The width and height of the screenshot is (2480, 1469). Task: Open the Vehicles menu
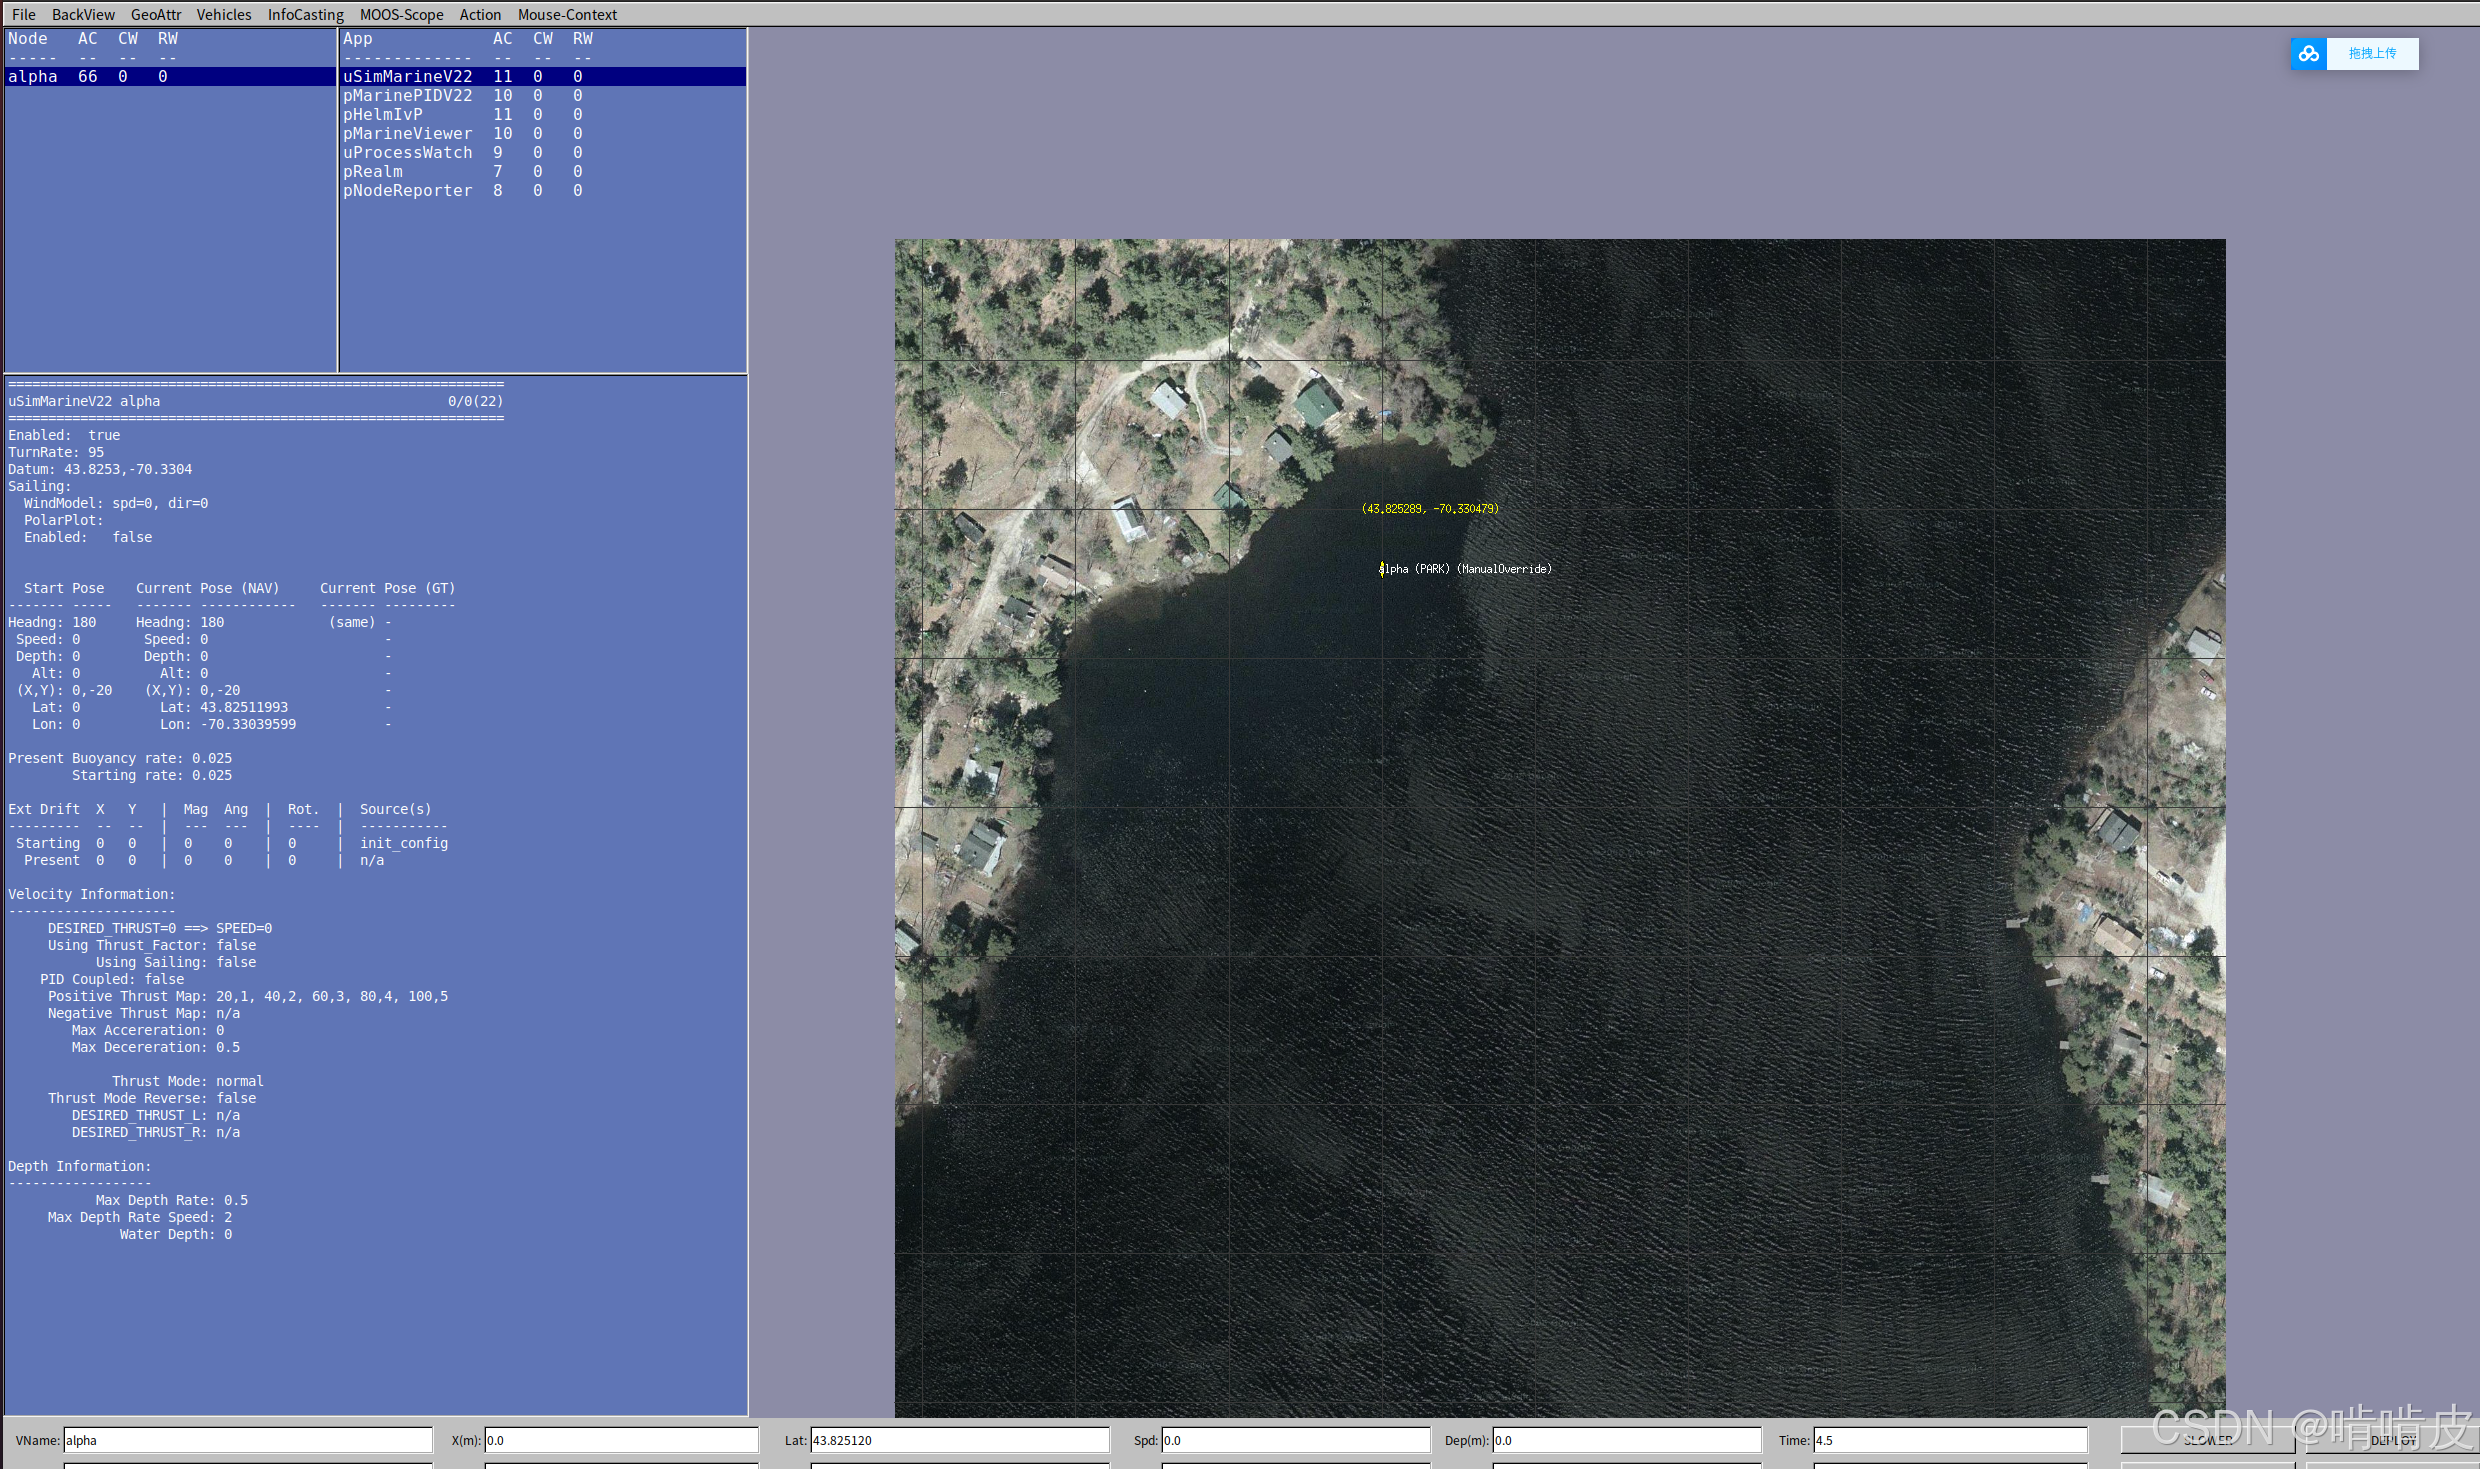pyautogui.click(x=224, y=15)
